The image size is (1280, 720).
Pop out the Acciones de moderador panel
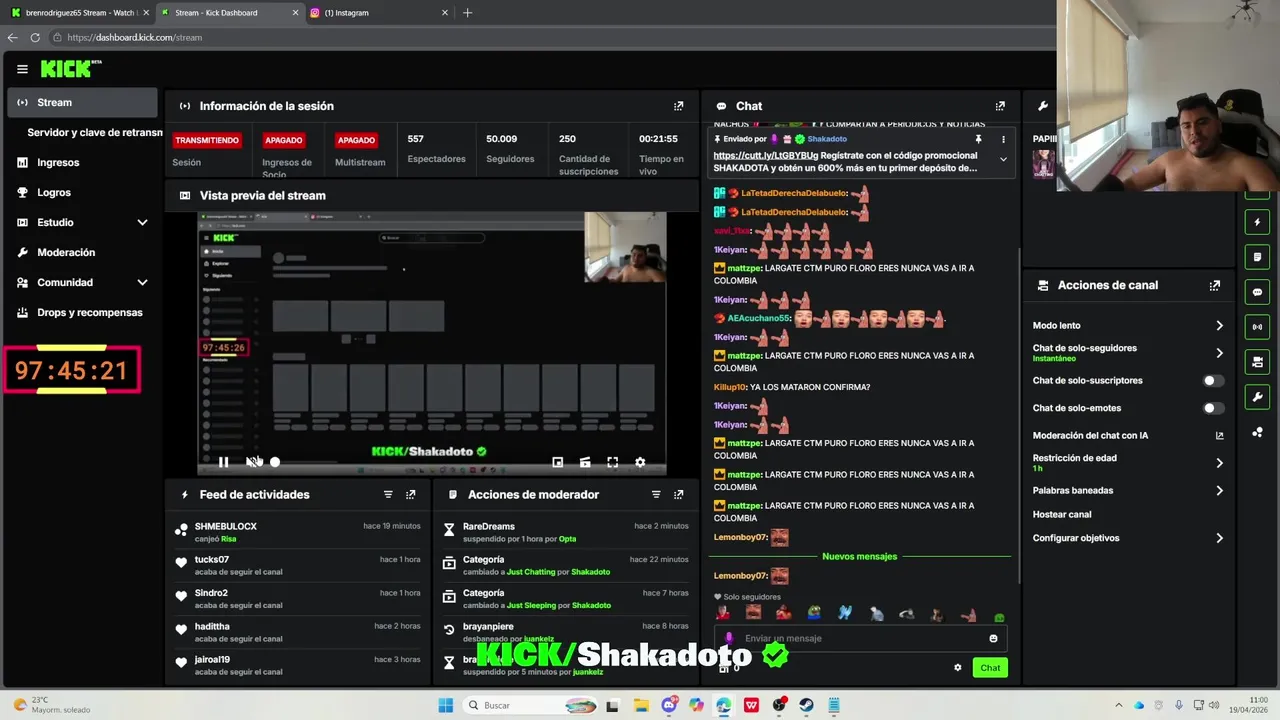click(679, 495)
